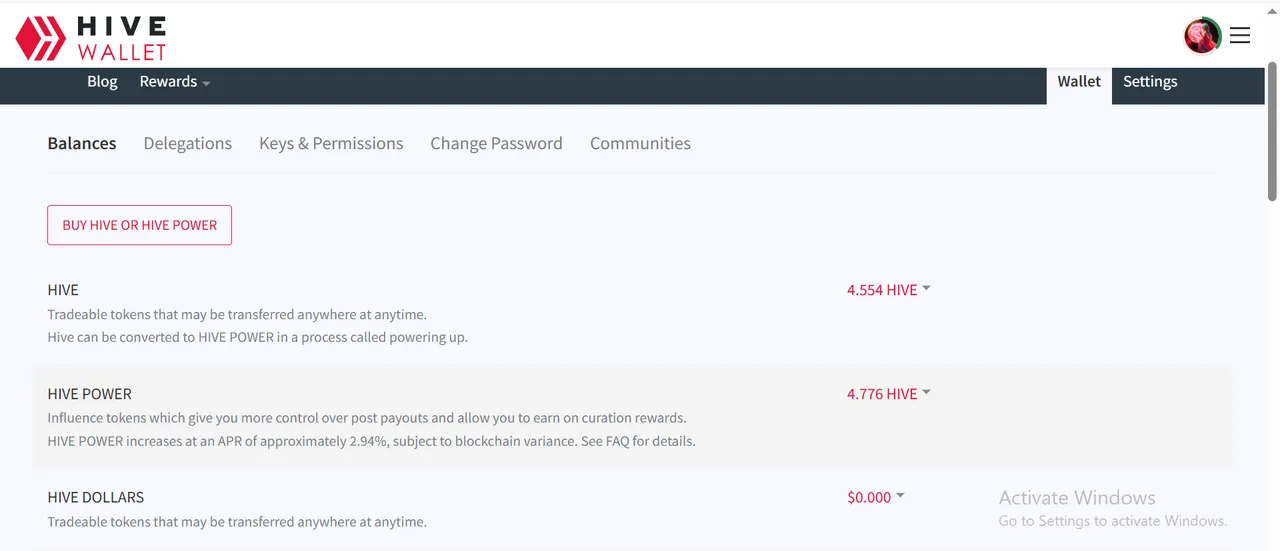
Task: Expand the Rewards dropdown menu
Action: point(175,82)
